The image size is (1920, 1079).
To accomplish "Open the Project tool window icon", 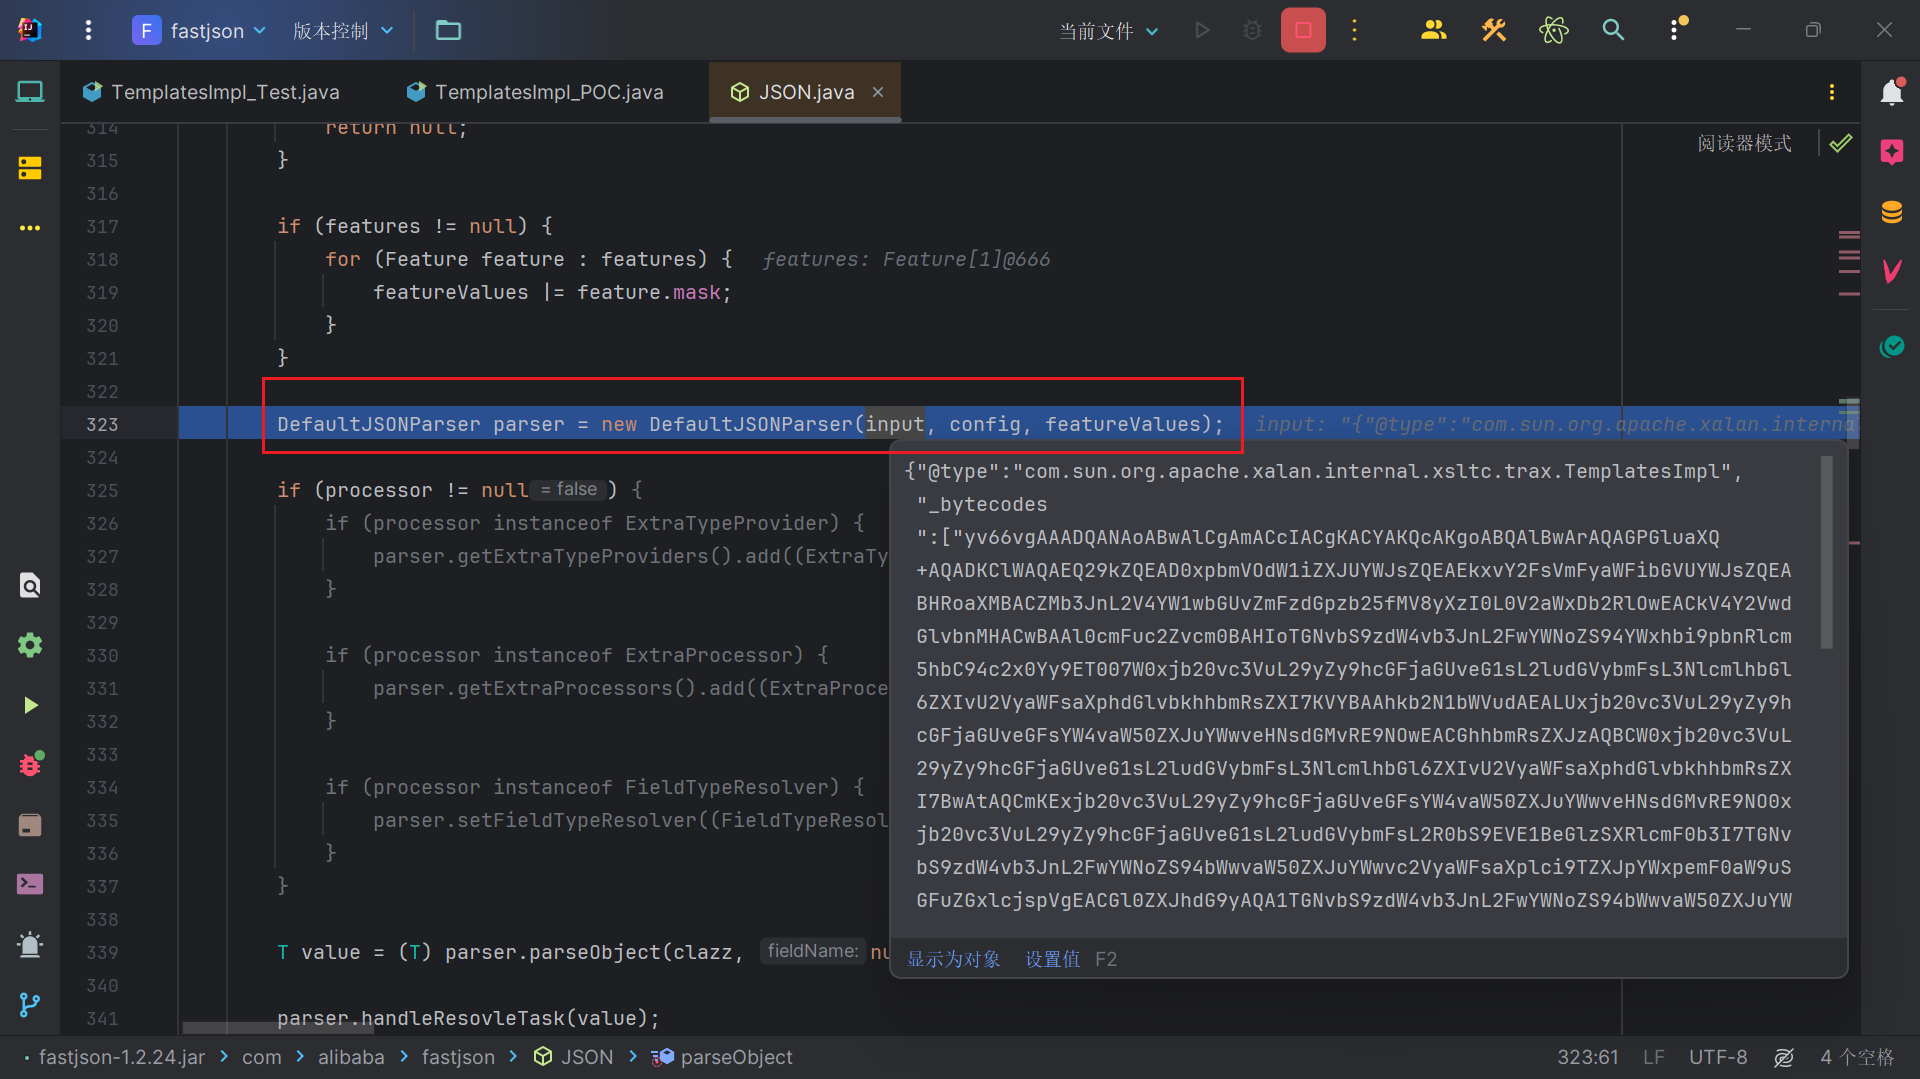I will (x=30, y=92).
